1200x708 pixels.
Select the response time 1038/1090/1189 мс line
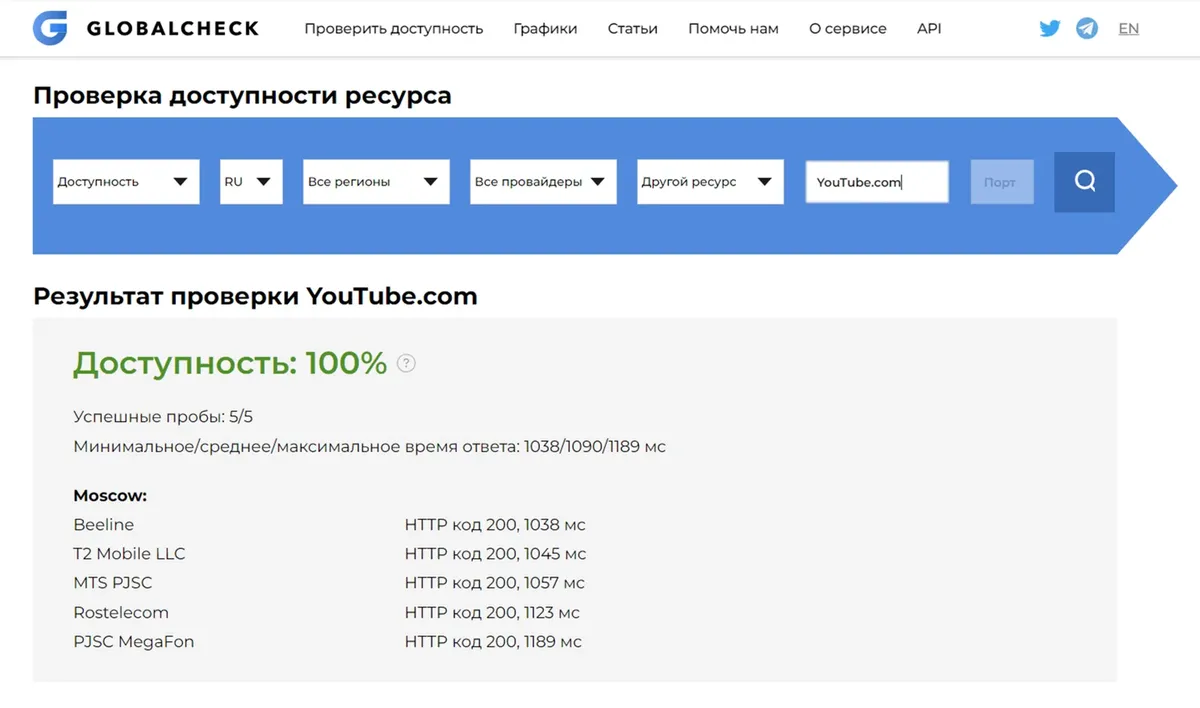pos(369,446)
